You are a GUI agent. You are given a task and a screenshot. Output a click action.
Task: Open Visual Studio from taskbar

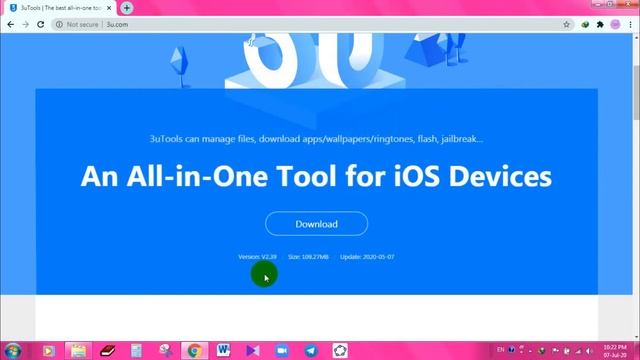(253, 351)
